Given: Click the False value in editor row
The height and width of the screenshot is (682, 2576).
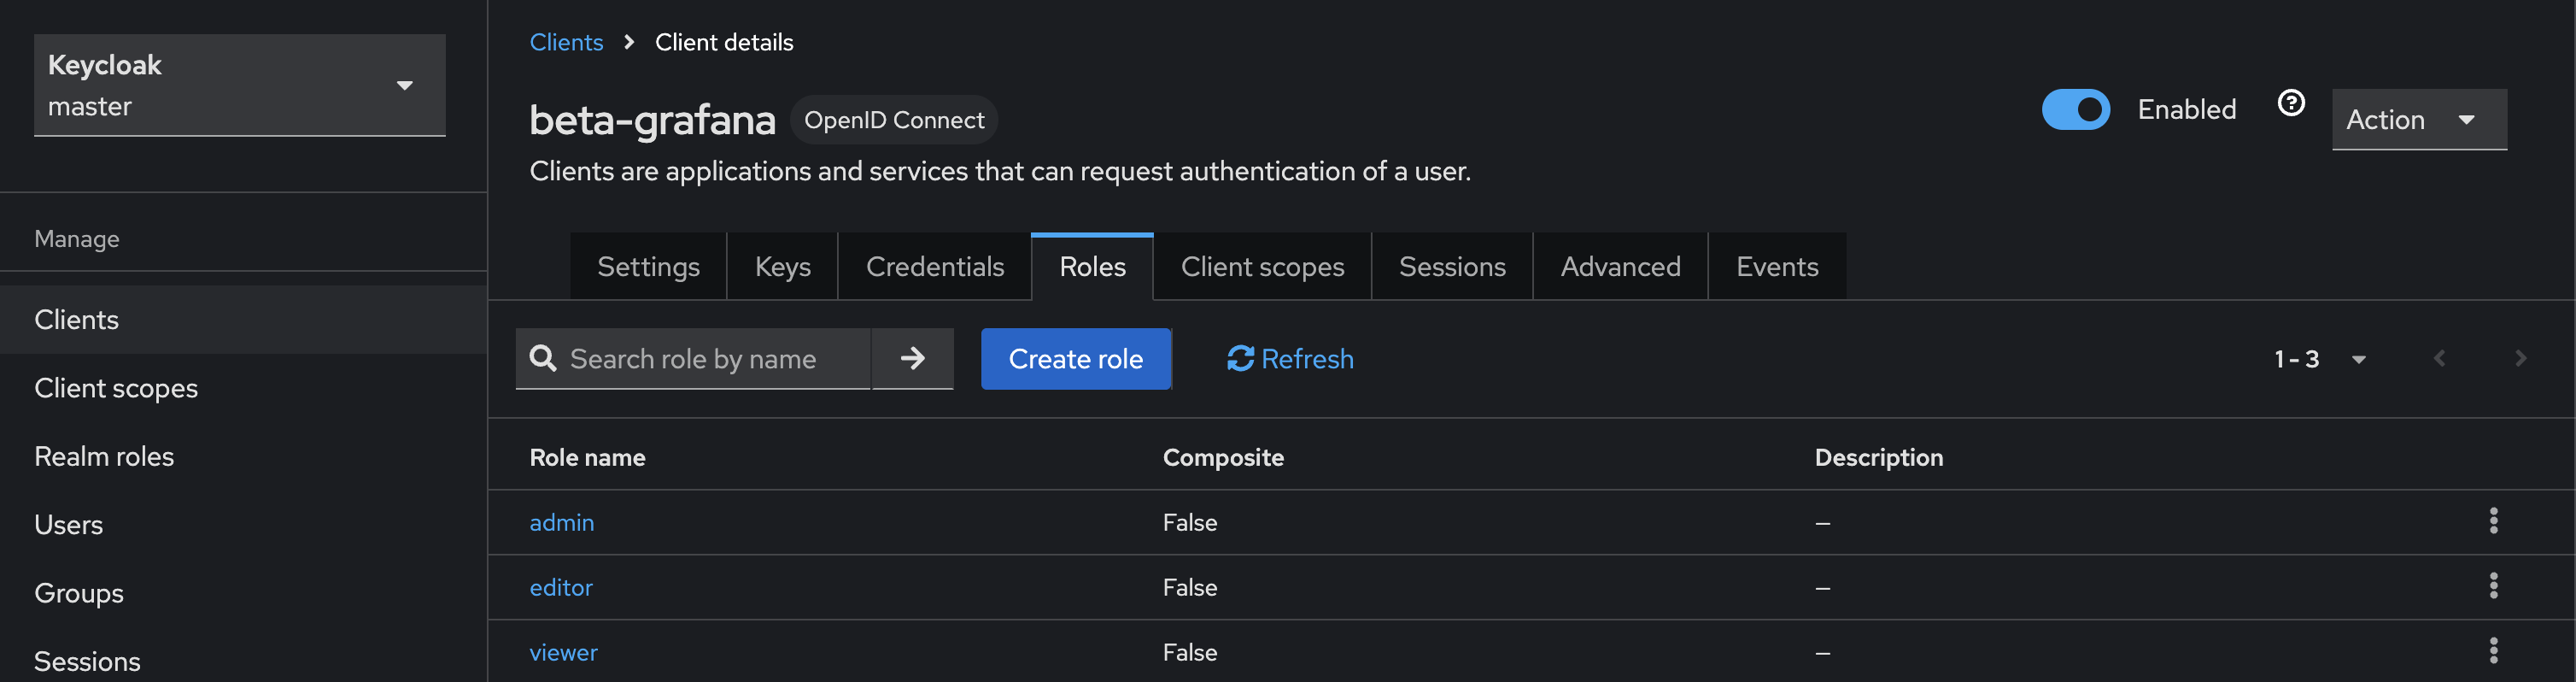Looking at the screenshot, I should (1189, 587).
